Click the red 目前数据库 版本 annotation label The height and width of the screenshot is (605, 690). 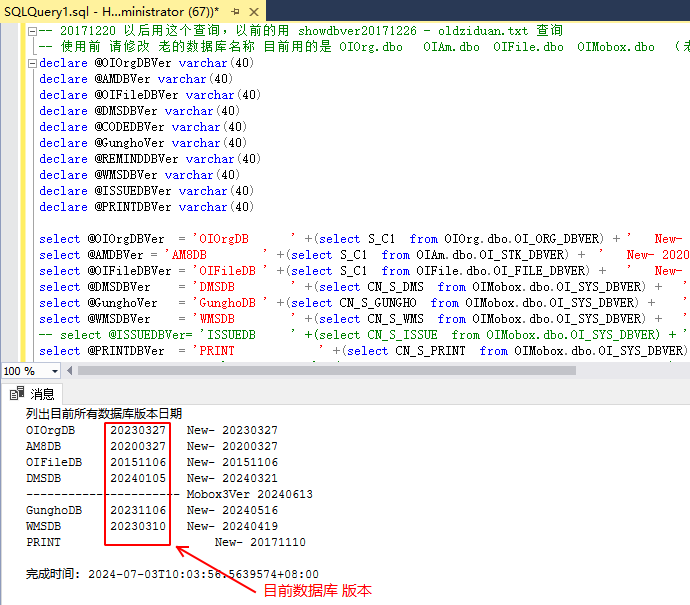pyautogui.click(x=317, y=591)
